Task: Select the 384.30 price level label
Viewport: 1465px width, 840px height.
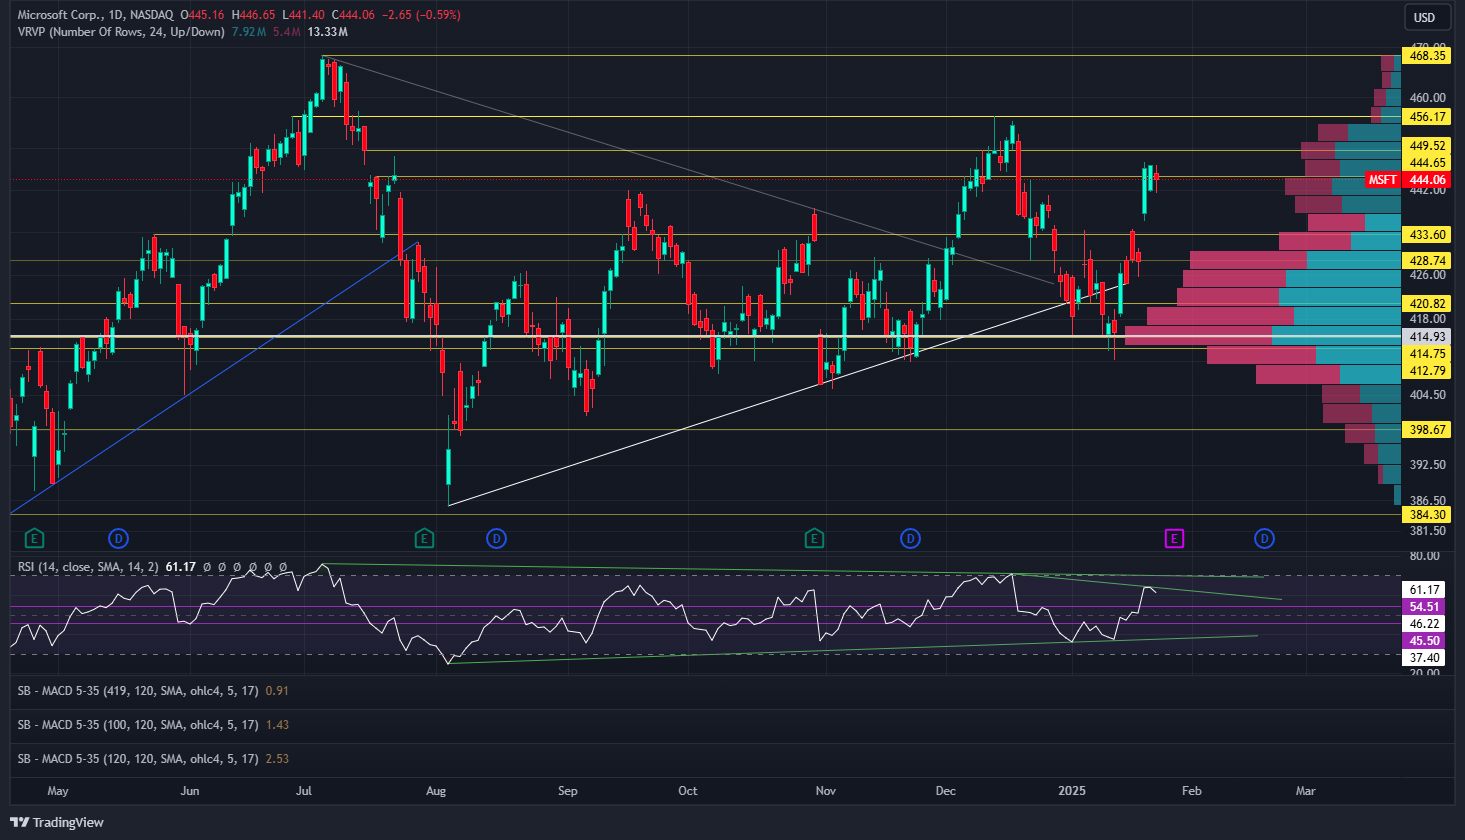Action: coord(1427,515)
